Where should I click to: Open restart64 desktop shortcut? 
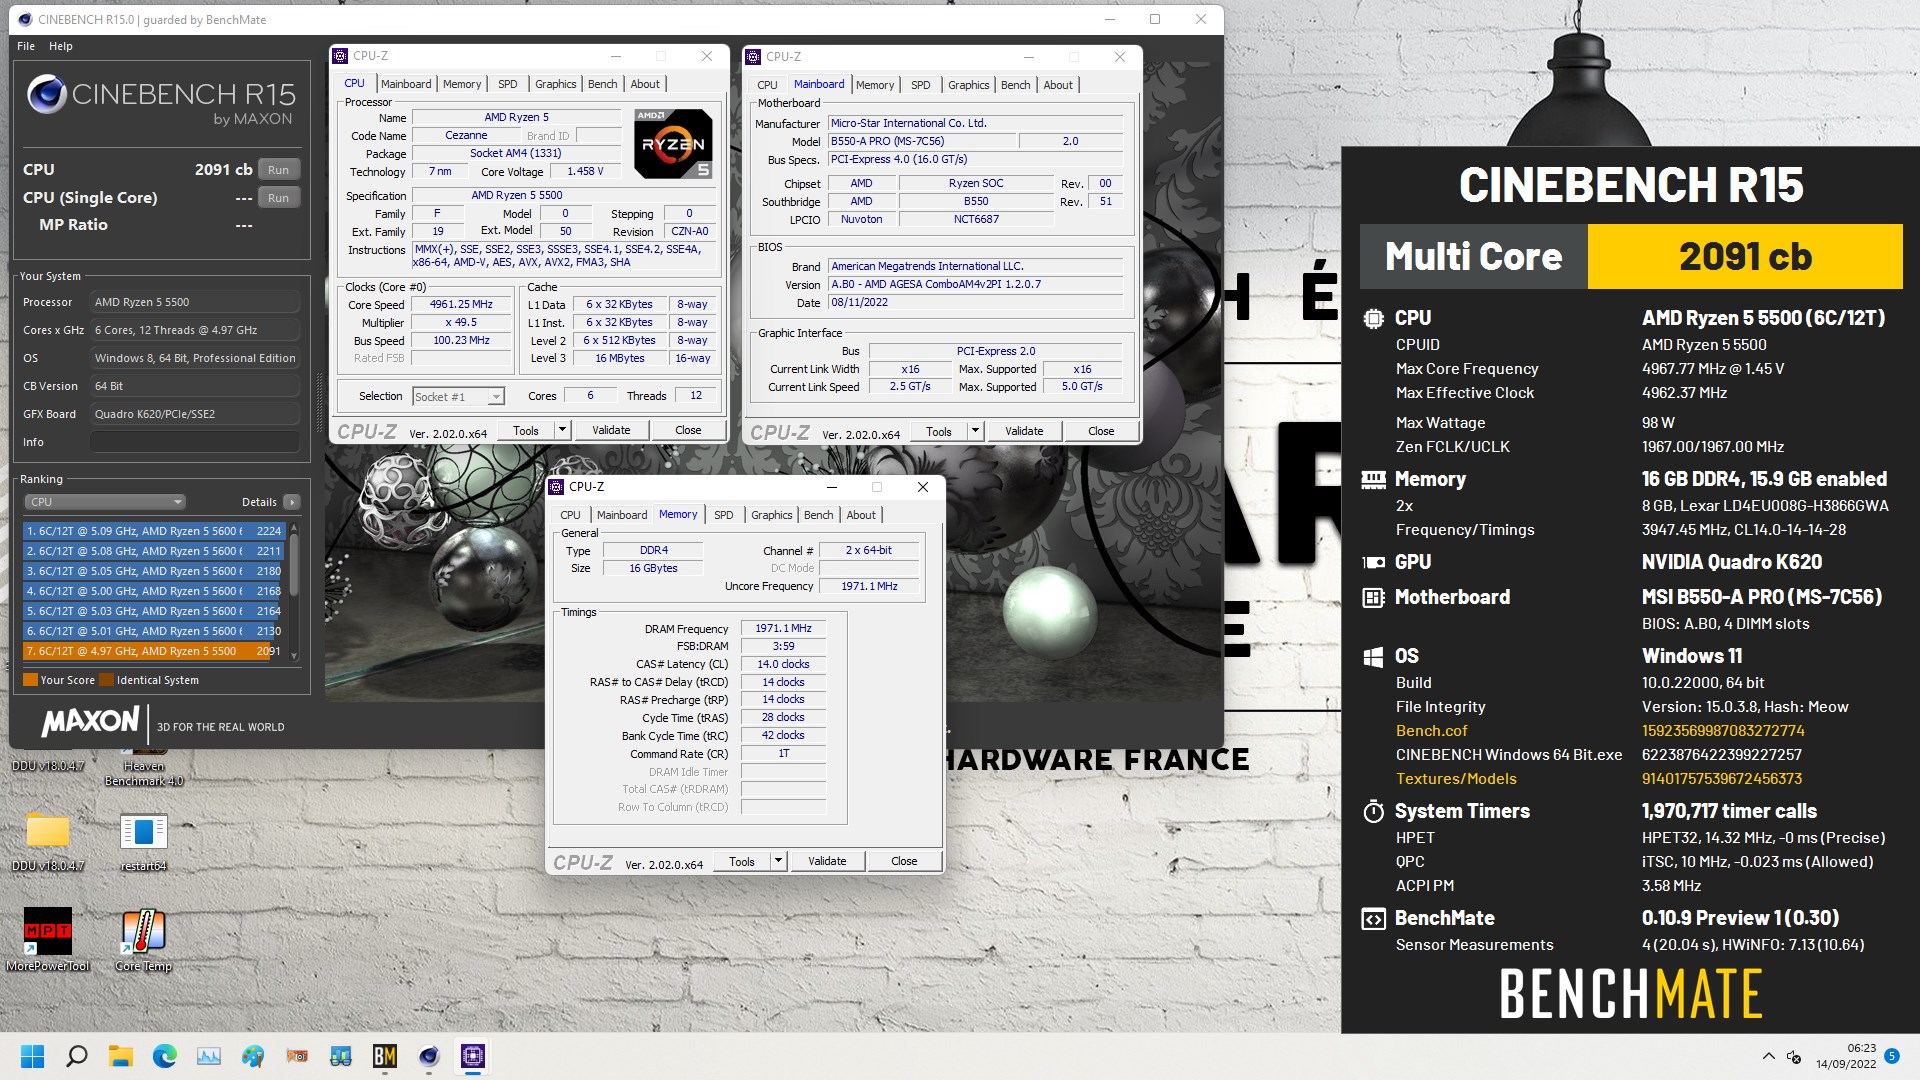(x=143, y=842)
